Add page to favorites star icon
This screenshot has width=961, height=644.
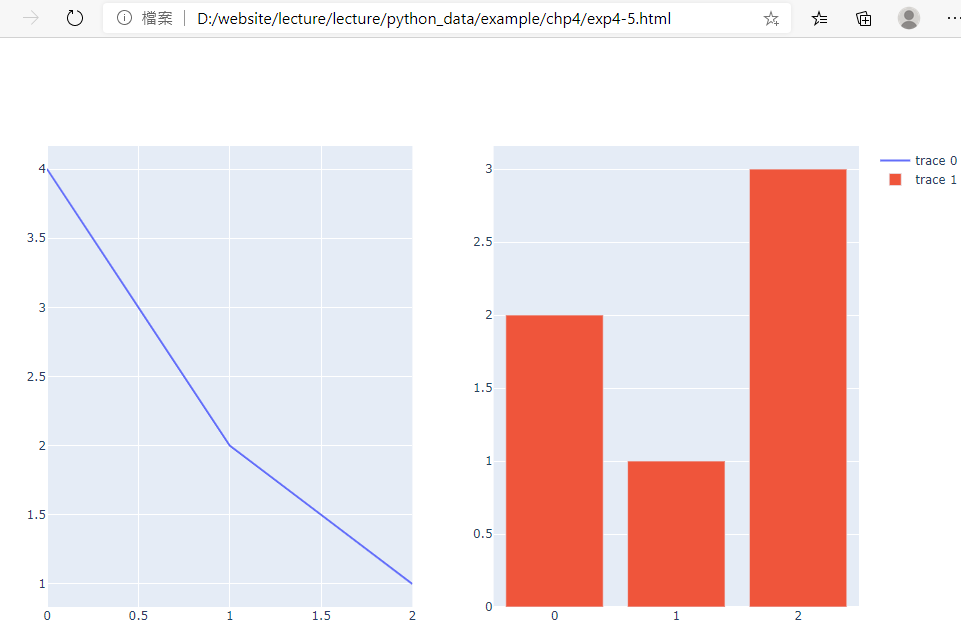click(x=771, y=19)
